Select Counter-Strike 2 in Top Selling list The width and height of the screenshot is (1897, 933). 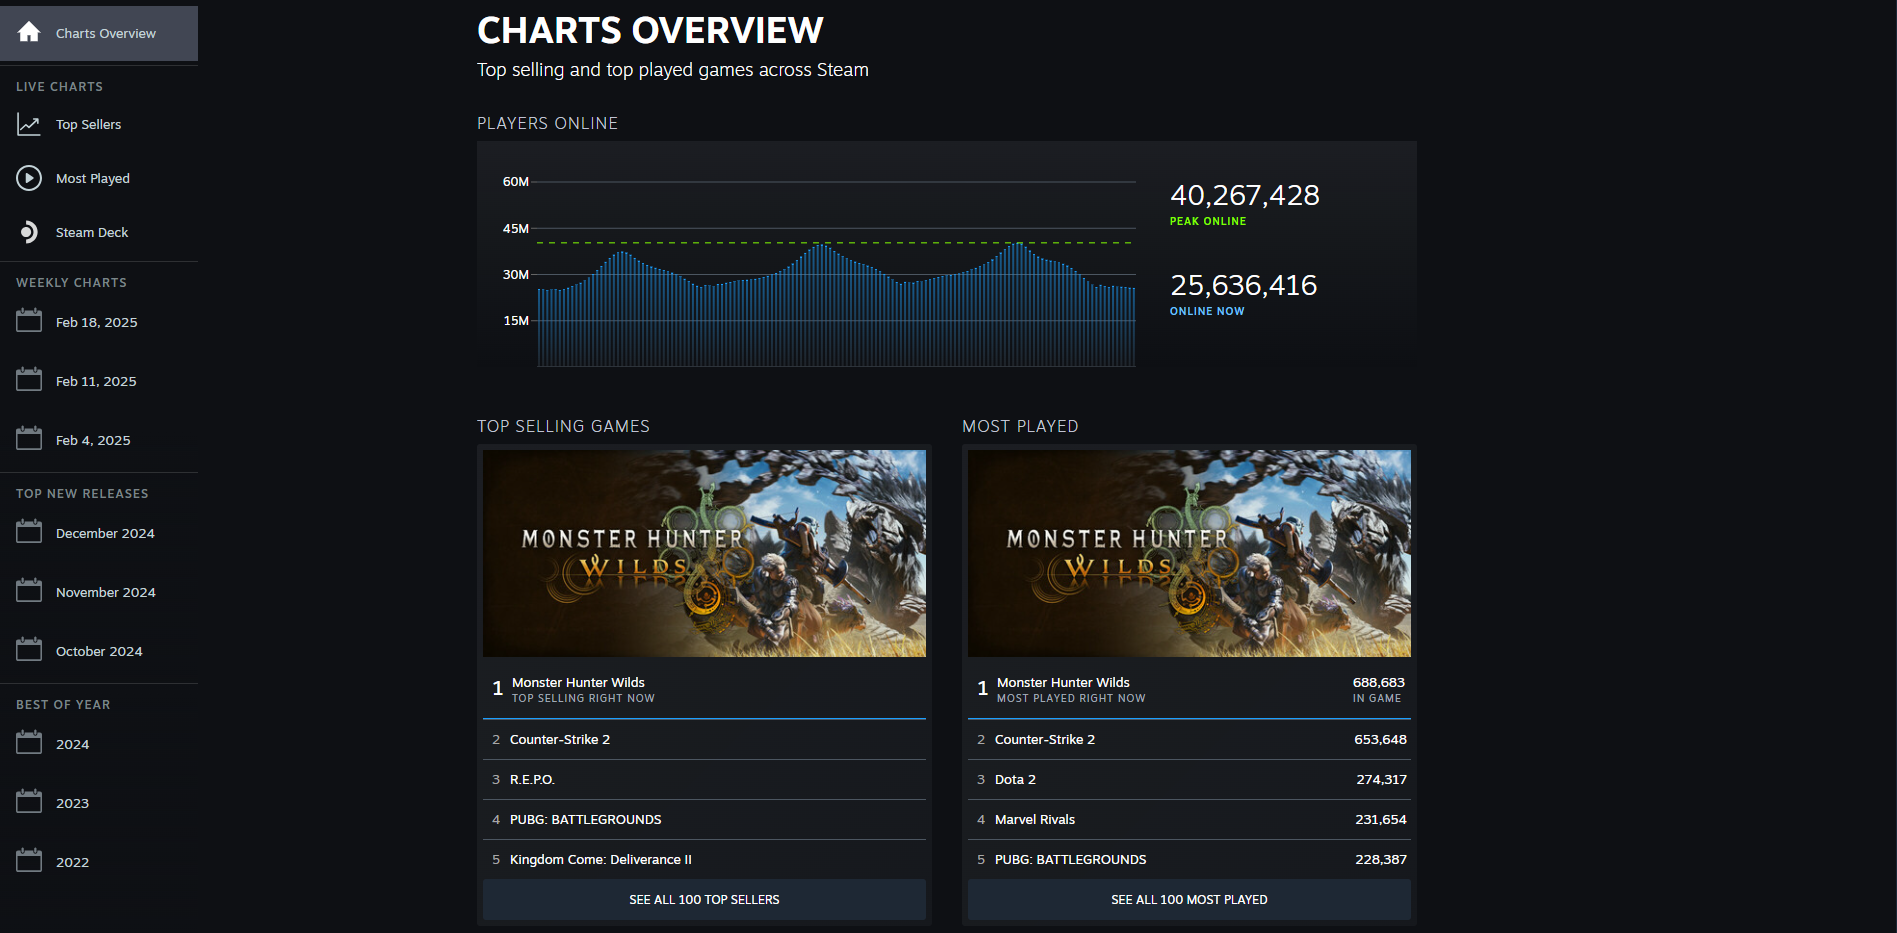pos(704,740)
